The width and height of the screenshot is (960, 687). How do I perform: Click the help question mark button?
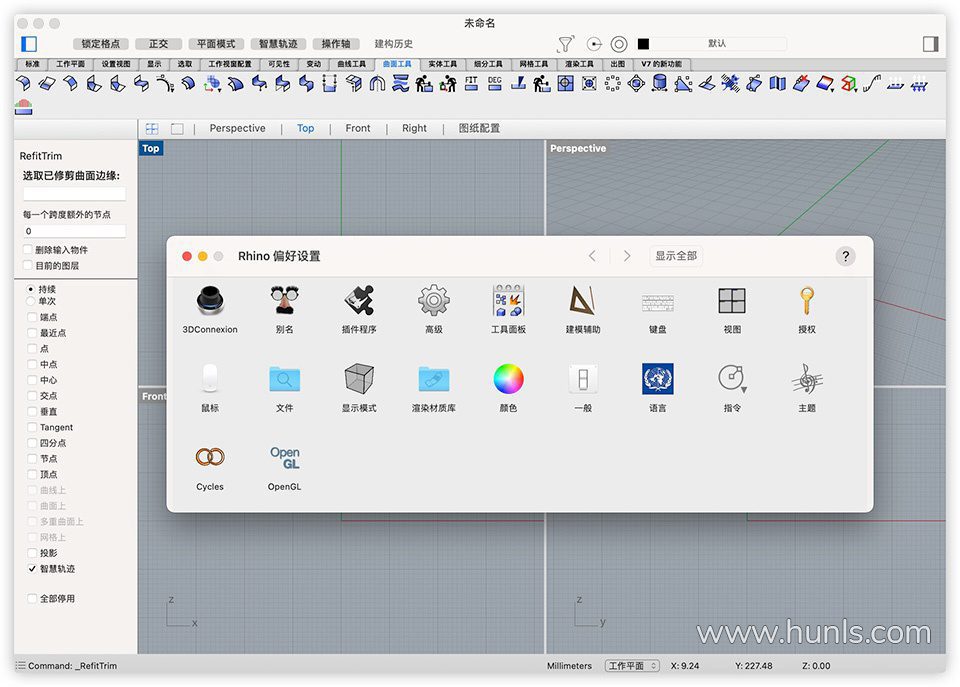click(846, 256)
